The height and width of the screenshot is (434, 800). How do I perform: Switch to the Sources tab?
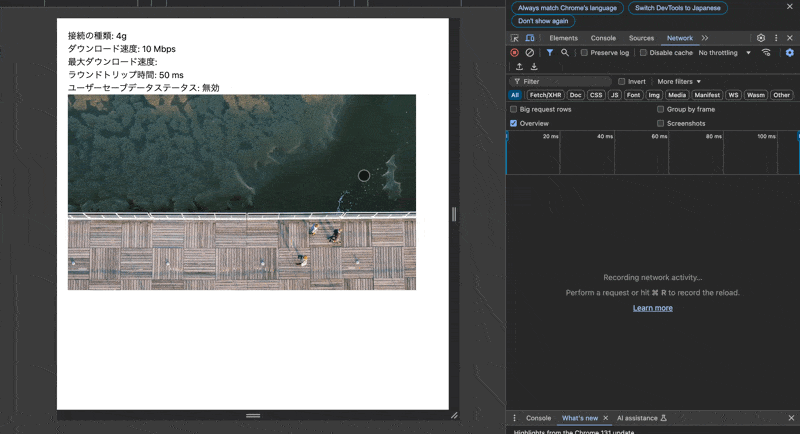pyautogui.click(x=641, y=38)
